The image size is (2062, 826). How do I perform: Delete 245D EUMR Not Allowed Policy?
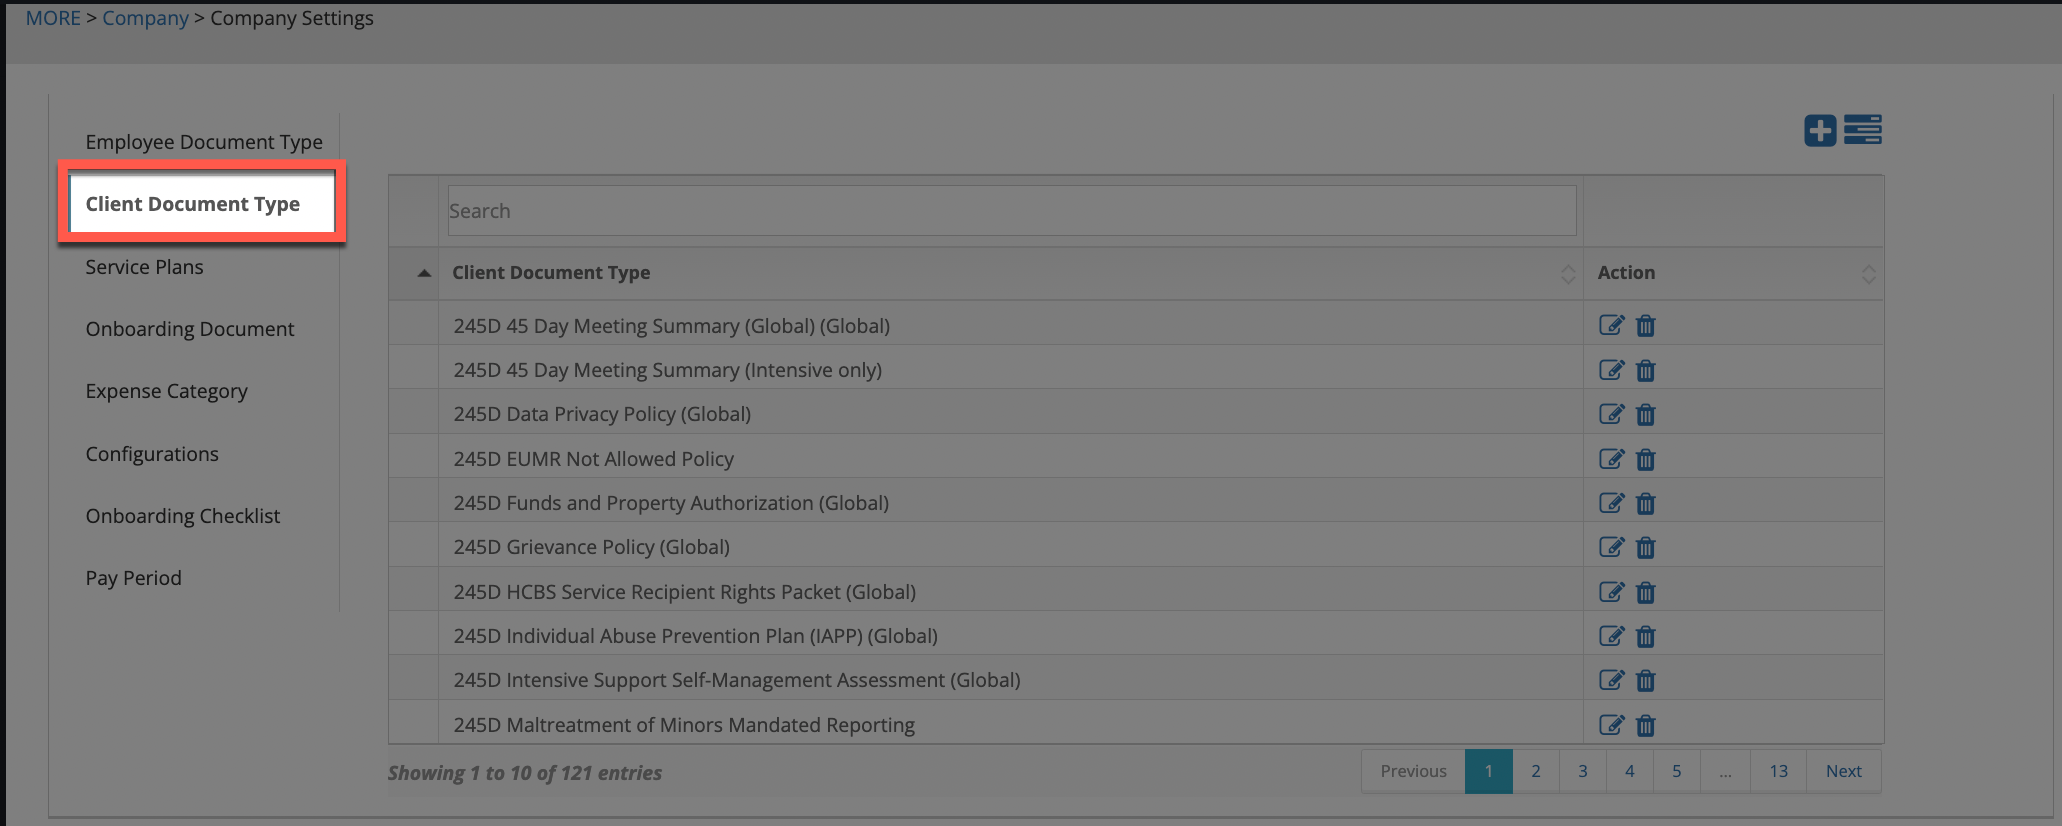pyautogui.click(x=1646, y=459)
